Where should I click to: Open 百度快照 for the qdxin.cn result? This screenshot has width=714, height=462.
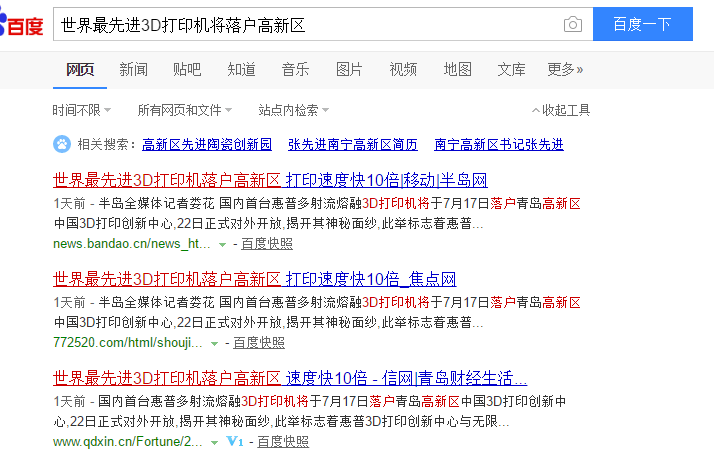click(283, 441)
